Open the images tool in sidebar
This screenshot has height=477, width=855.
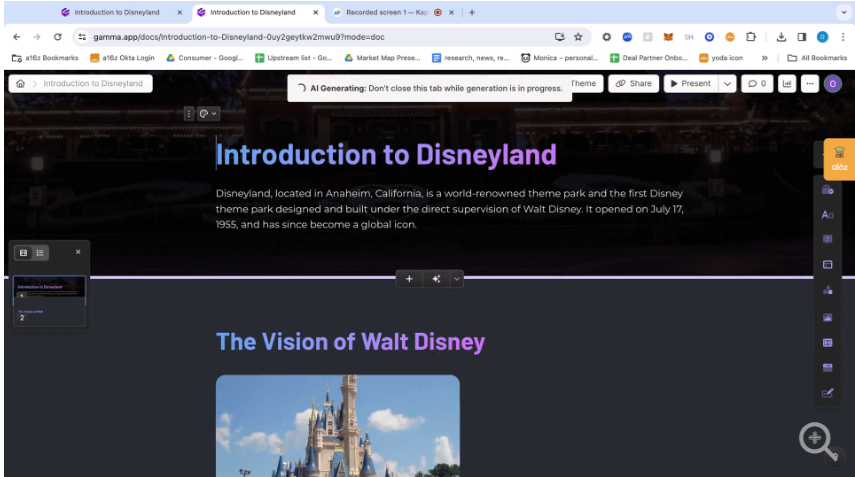point(827,317)
